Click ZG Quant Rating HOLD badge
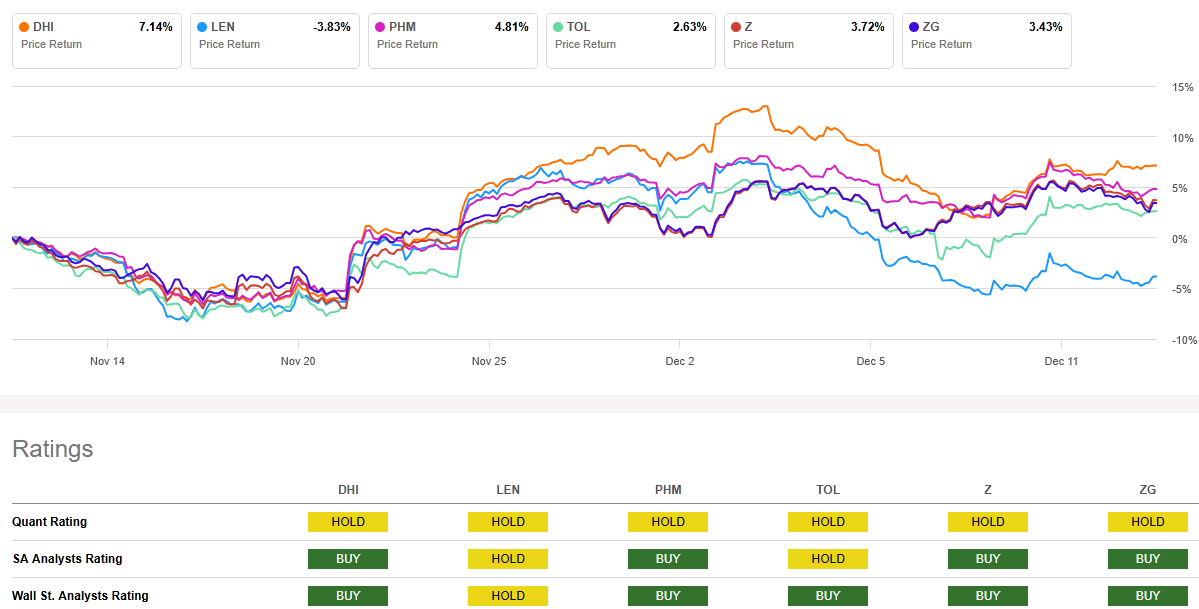The height and width of the screenshot is (609, 1199). [1148, 522]
